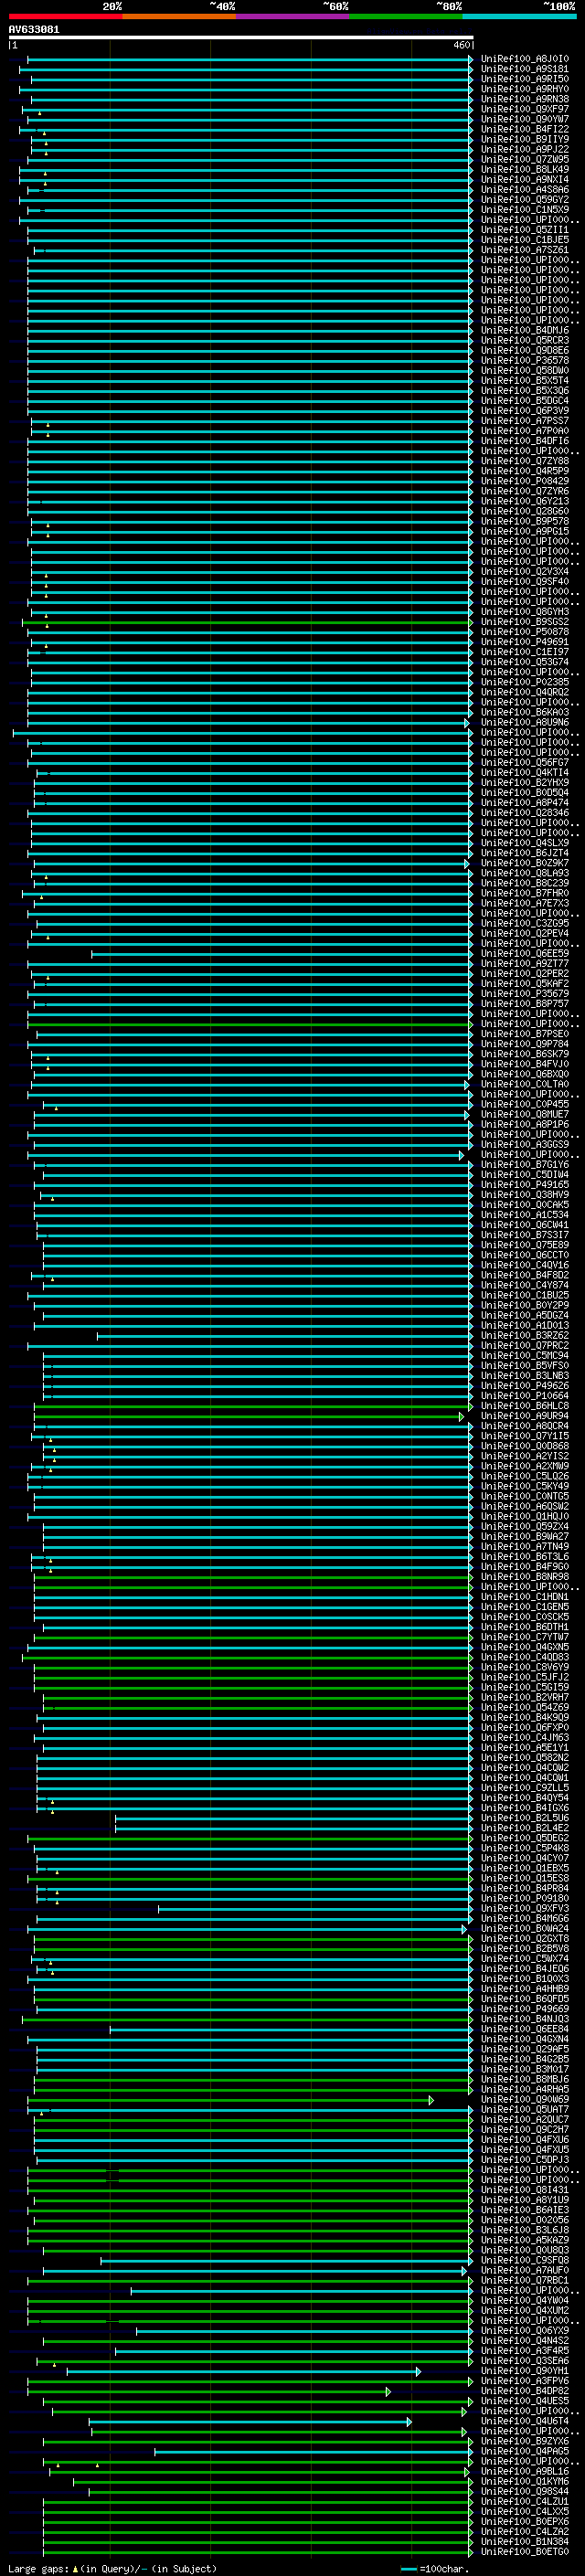
Task: Select hit label UniRef100_Q75E89
Action: 525,1245
